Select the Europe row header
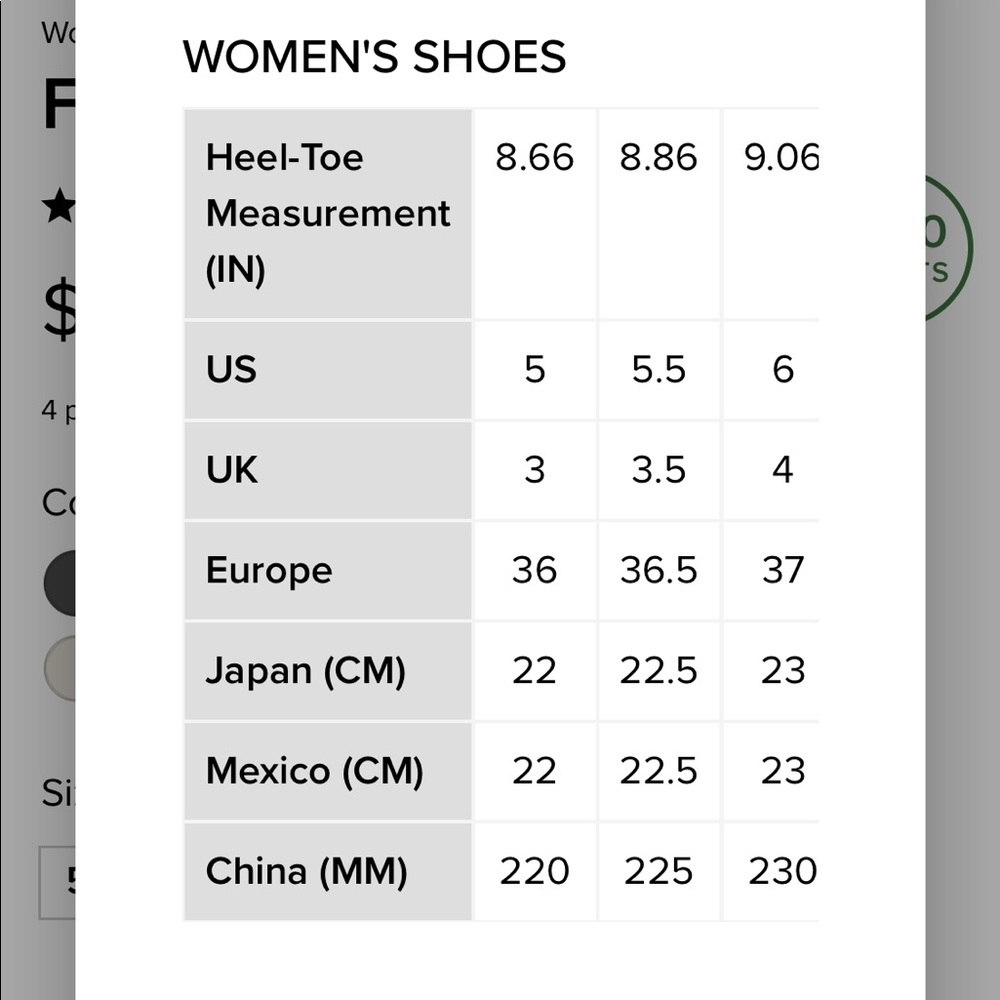The height and width of the screenshot is (1000, 1000). [x=328, y=570]
